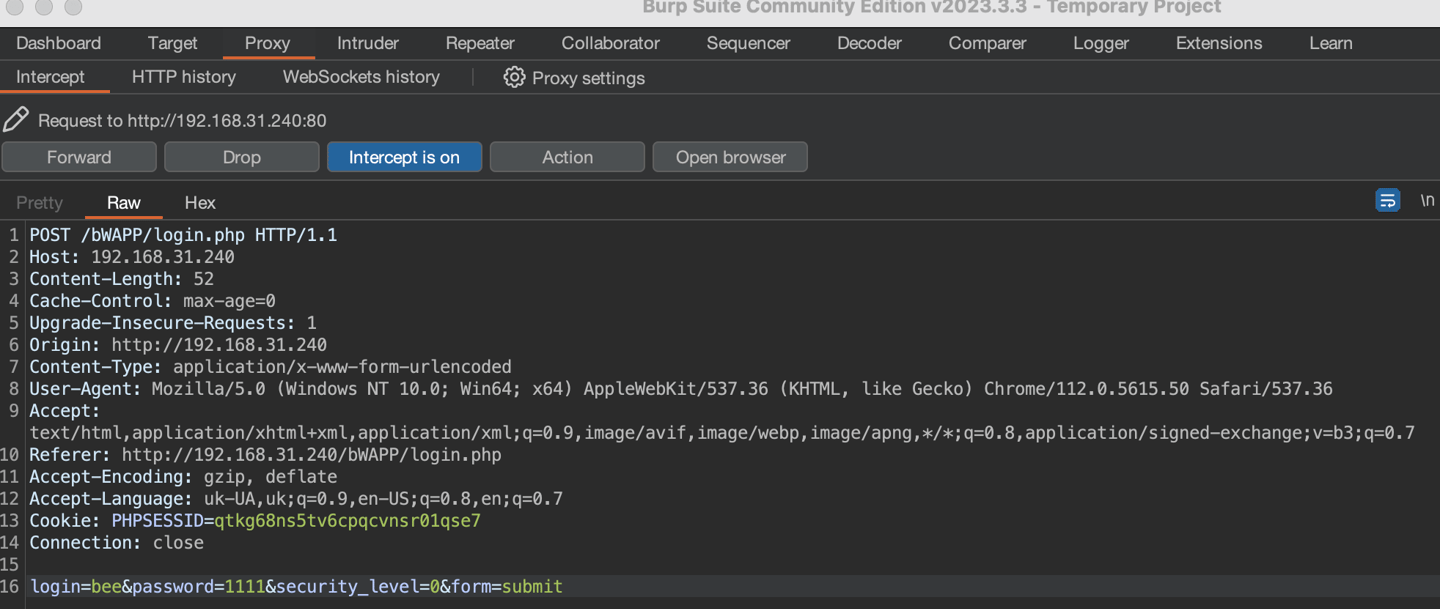Viewport: 1440px width, 609px height.
Task: Click the Accept header's text/html value line
Action: (722, 433)
